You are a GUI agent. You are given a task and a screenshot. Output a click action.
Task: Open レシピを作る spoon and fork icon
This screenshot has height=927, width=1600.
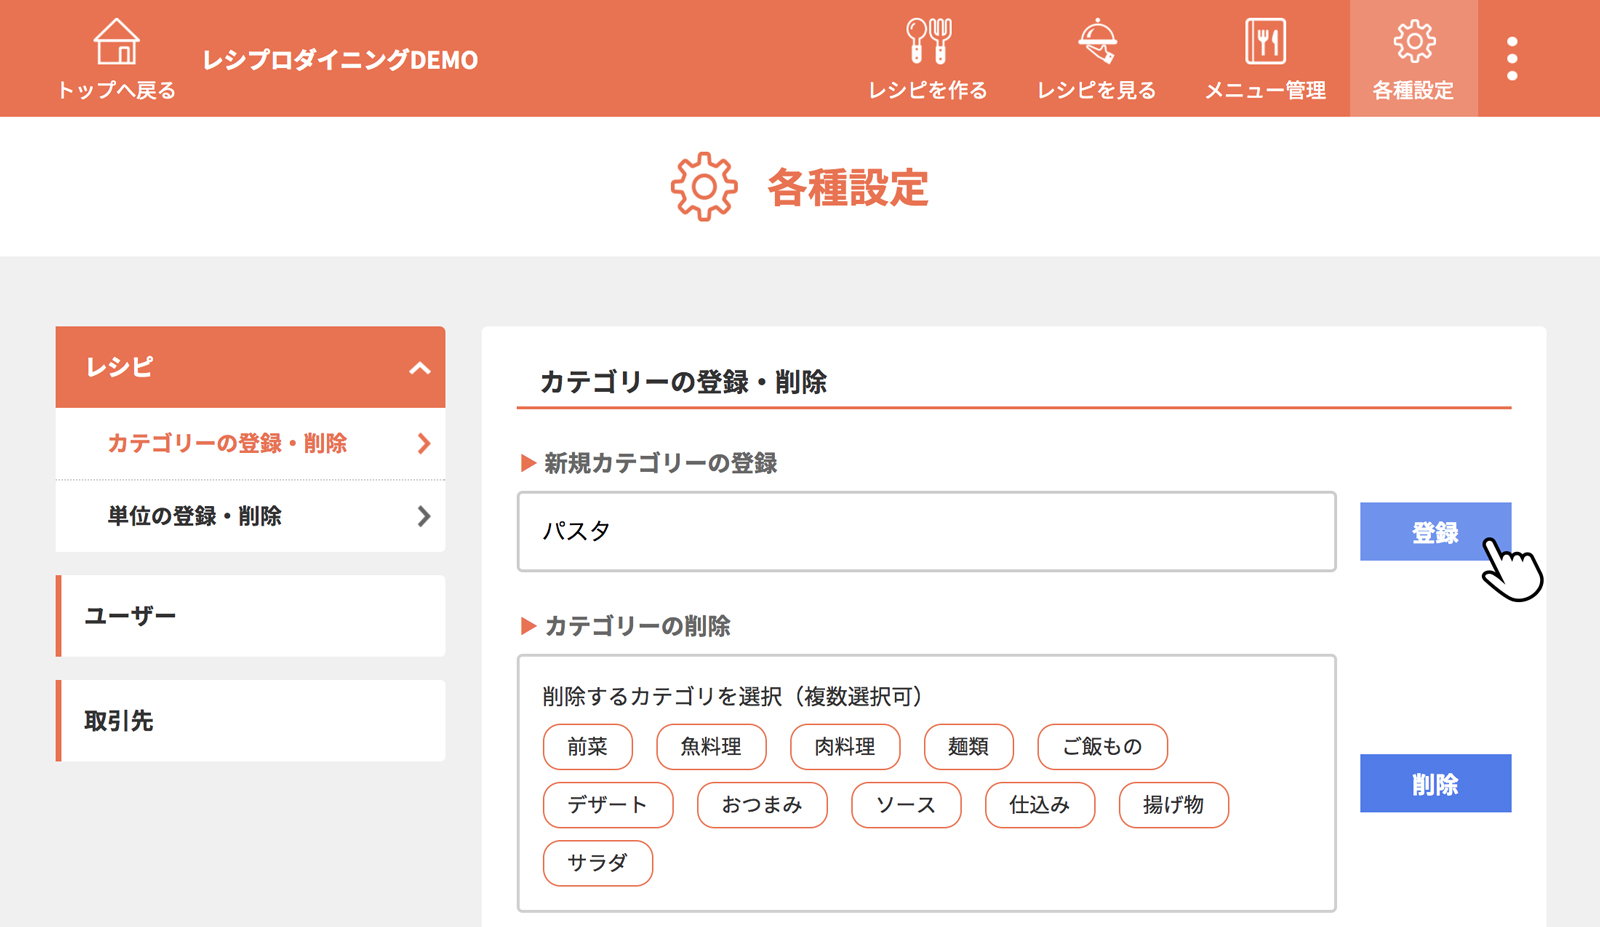coord(927,42)
